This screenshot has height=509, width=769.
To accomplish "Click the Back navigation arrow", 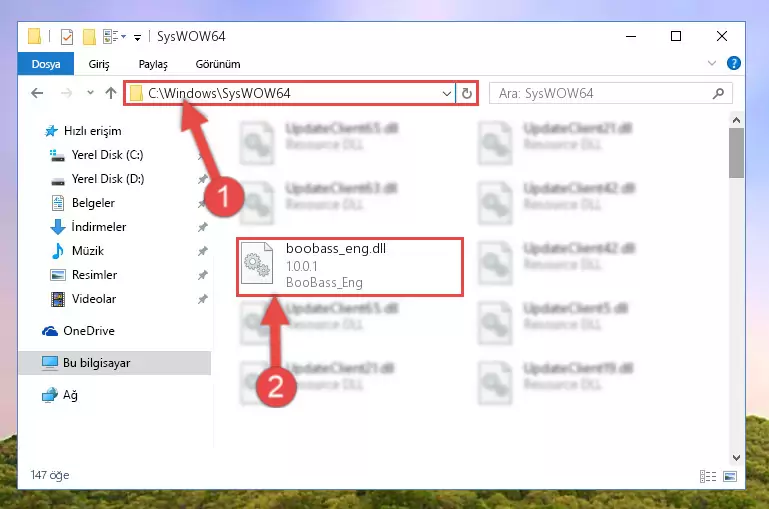I will click(37, 93).
